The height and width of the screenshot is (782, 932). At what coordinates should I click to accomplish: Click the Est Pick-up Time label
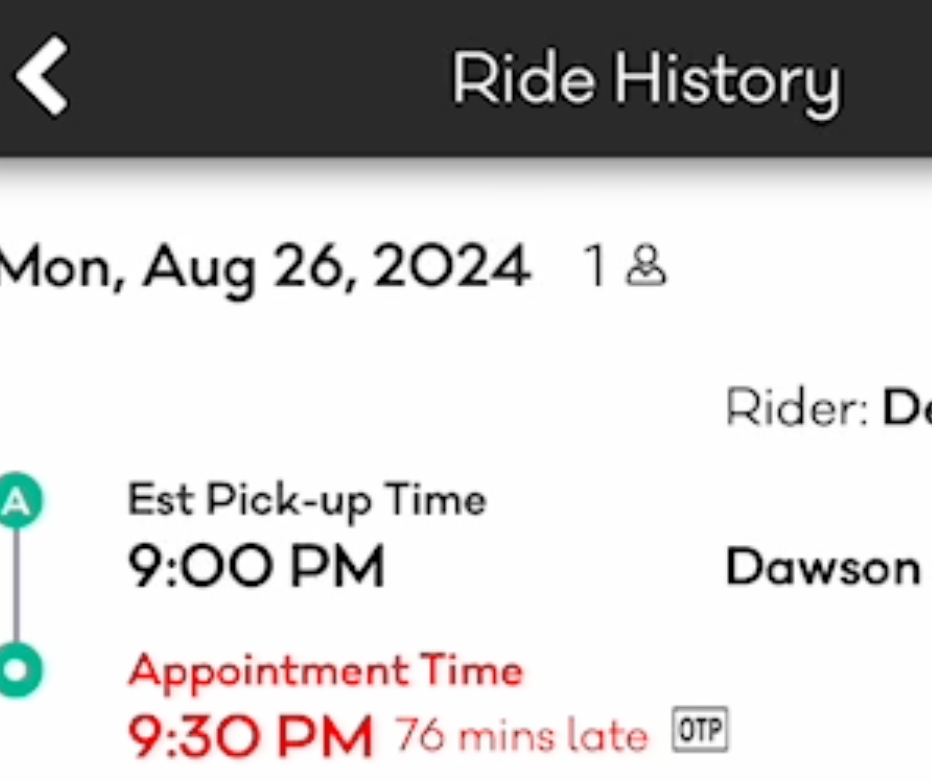[306, 499]
